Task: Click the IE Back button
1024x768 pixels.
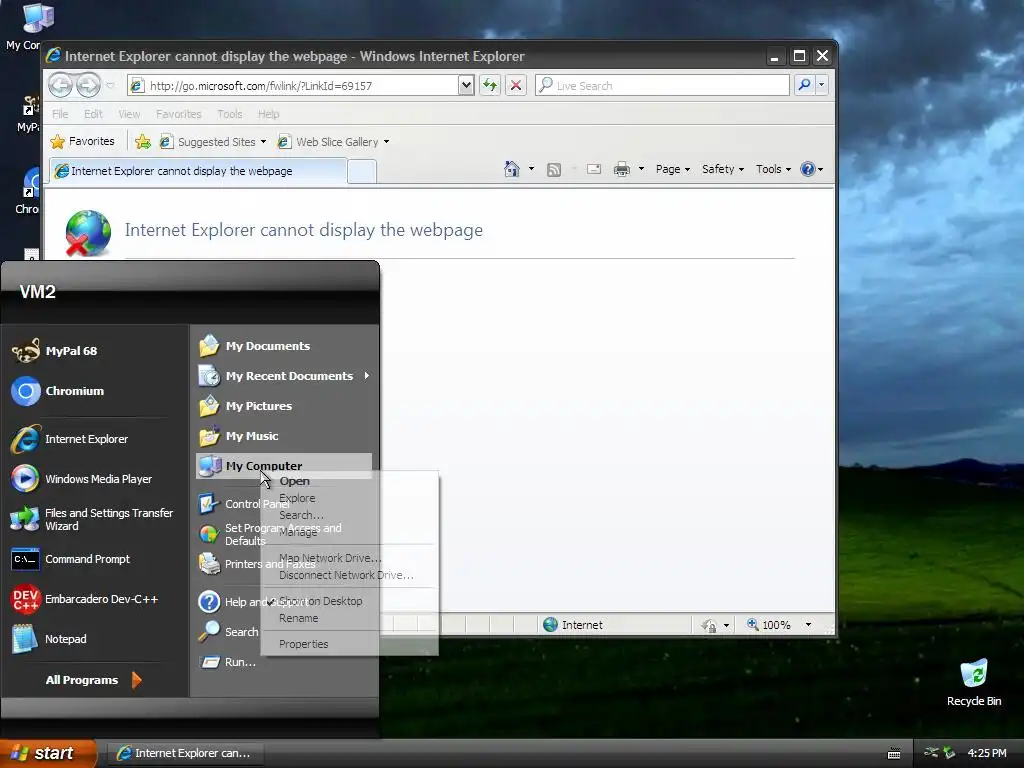Action: point(60,85)
